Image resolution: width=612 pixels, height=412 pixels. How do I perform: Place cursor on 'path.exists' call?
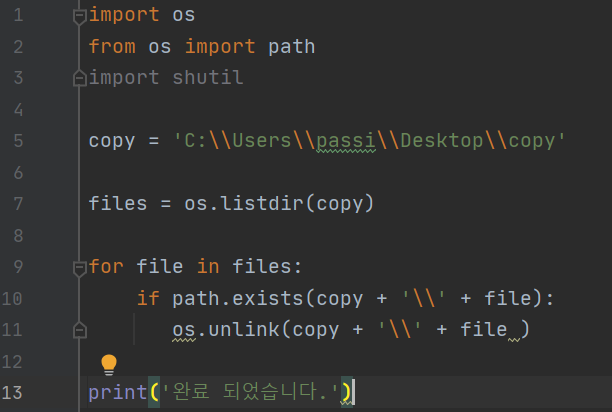point(238,298)
